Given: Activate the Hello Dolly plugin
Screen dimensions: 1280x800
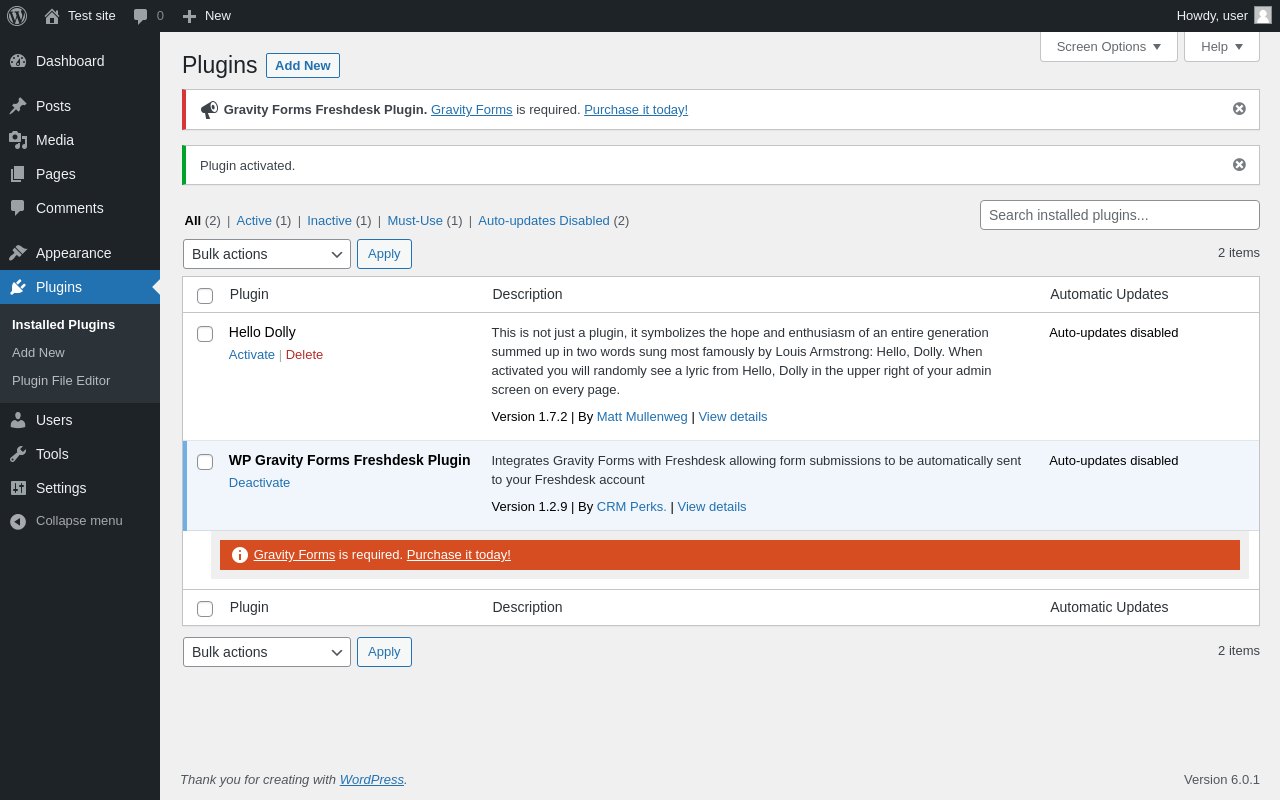Looking at the screenshot, I should pyautogui.click(x=252, y=355).
